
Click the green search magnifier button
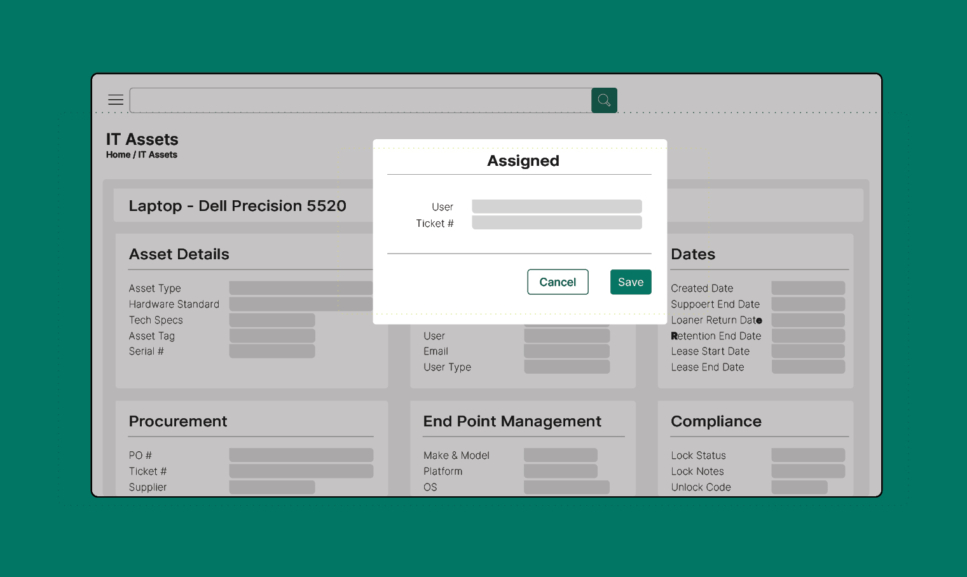pyautogui.click(x=604, y=100)
